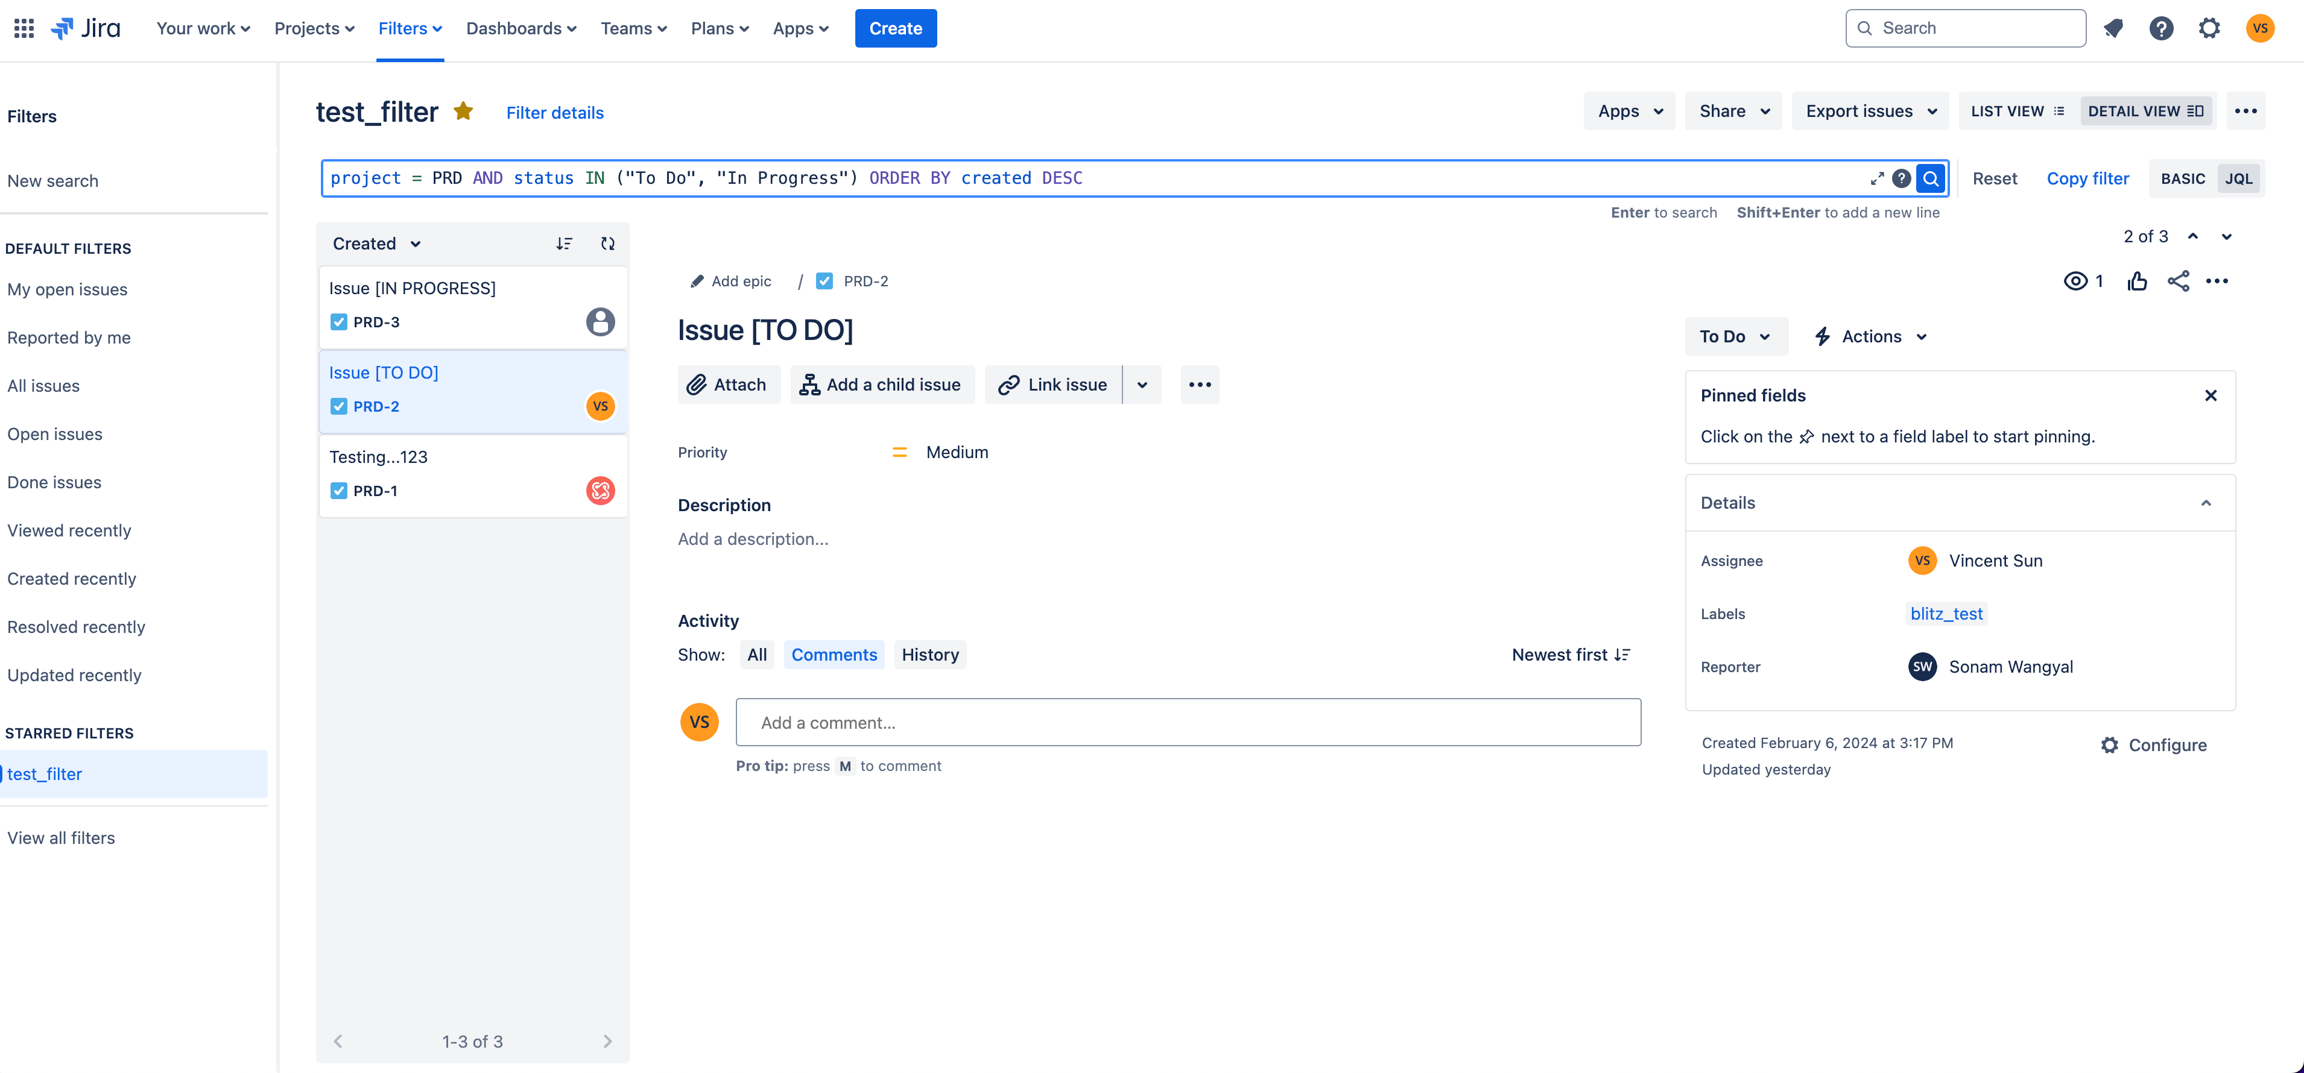
Task: Click the sort order icon beside Created
Action: coord(564,243)
